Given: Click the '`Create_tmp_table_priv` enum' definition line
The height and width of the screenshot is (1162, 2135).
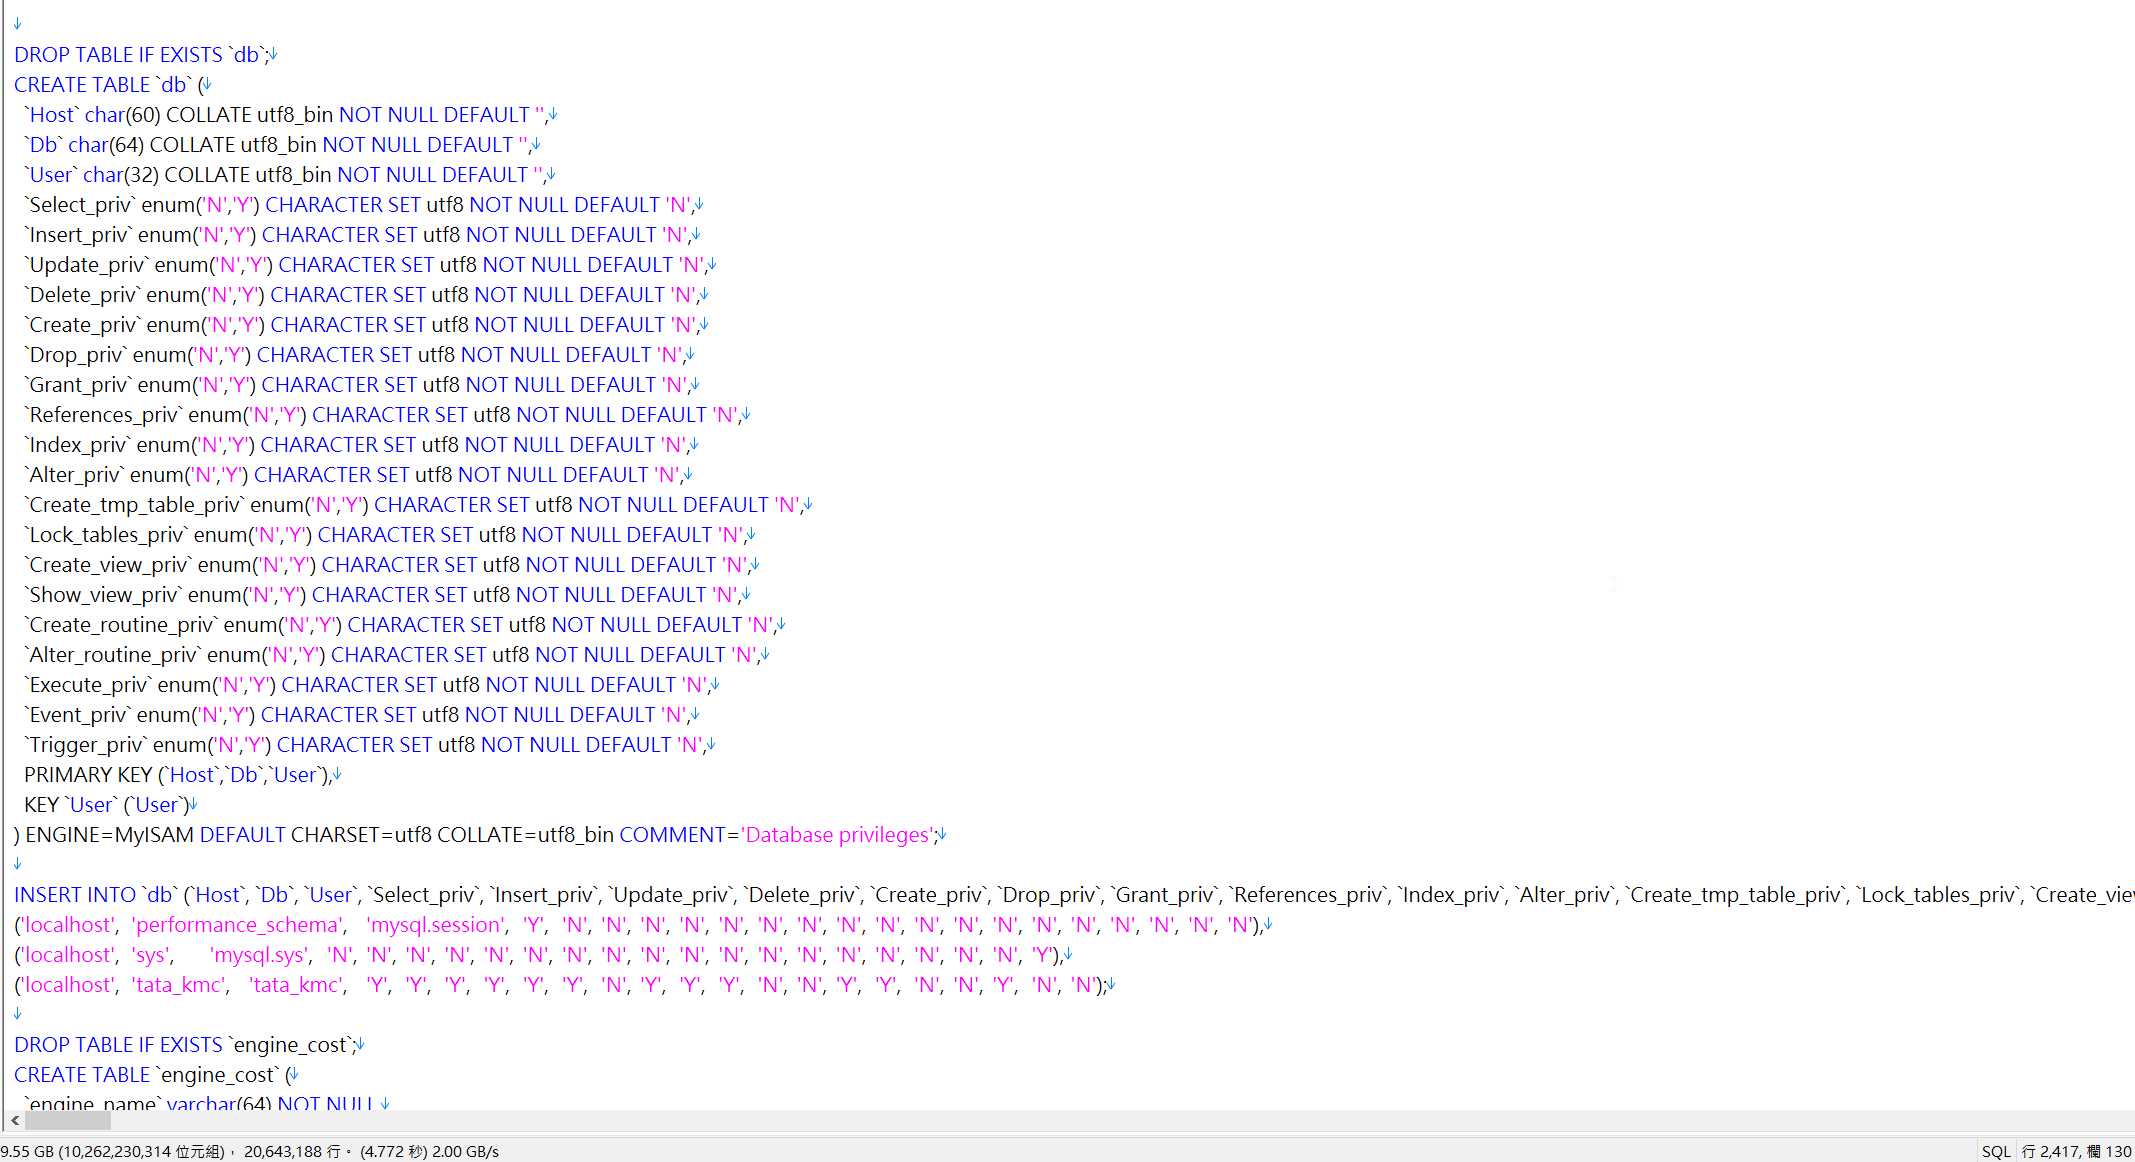Looking at the screenshot, I should tap(414, 505).
